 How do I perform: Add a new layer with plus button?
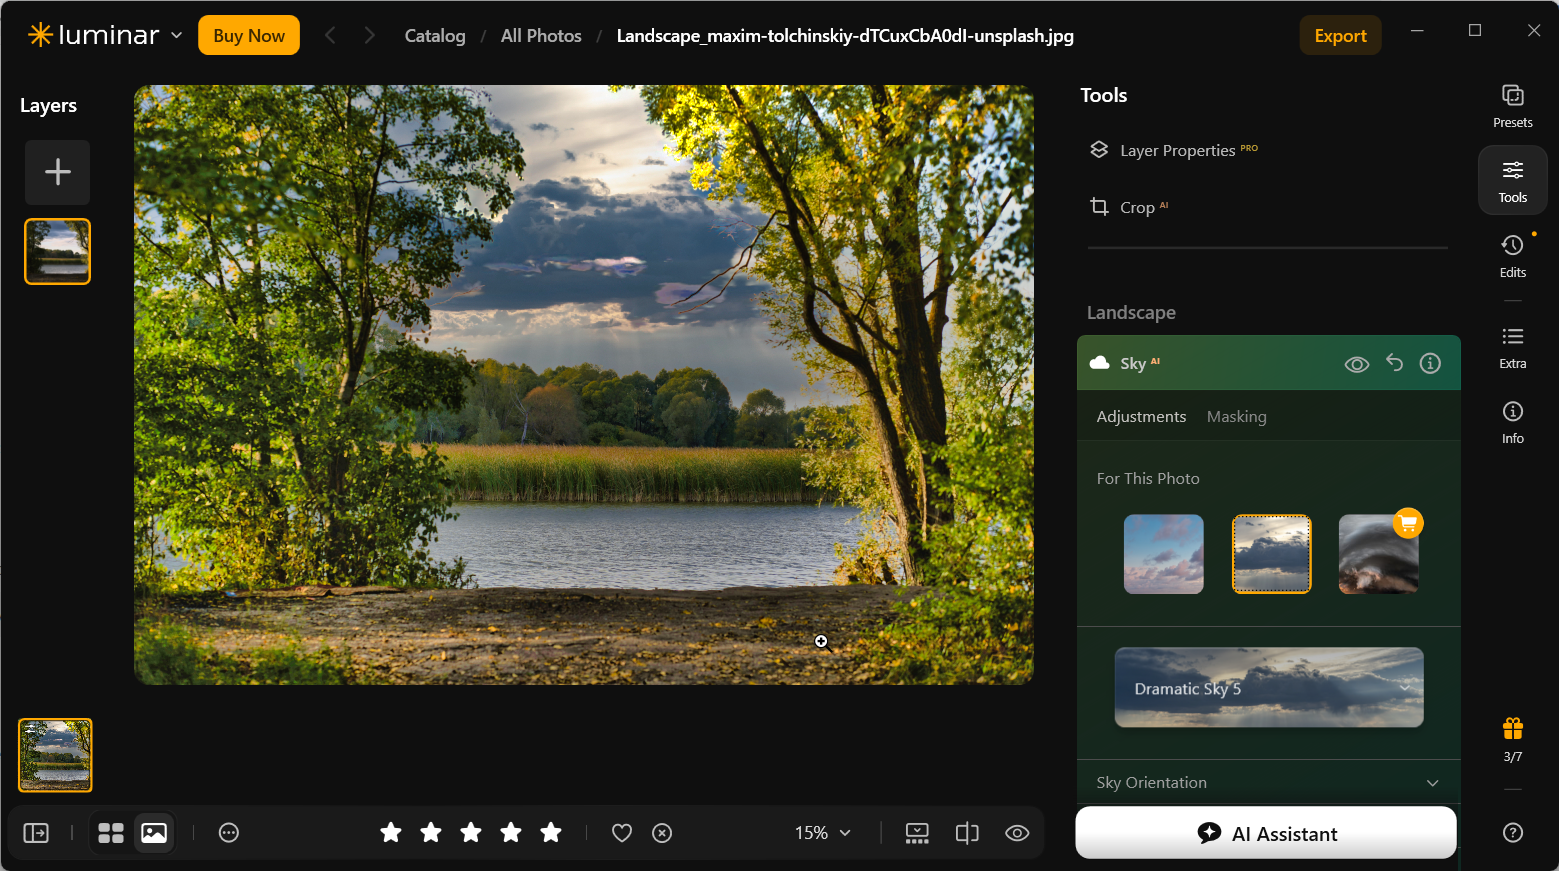58,172
